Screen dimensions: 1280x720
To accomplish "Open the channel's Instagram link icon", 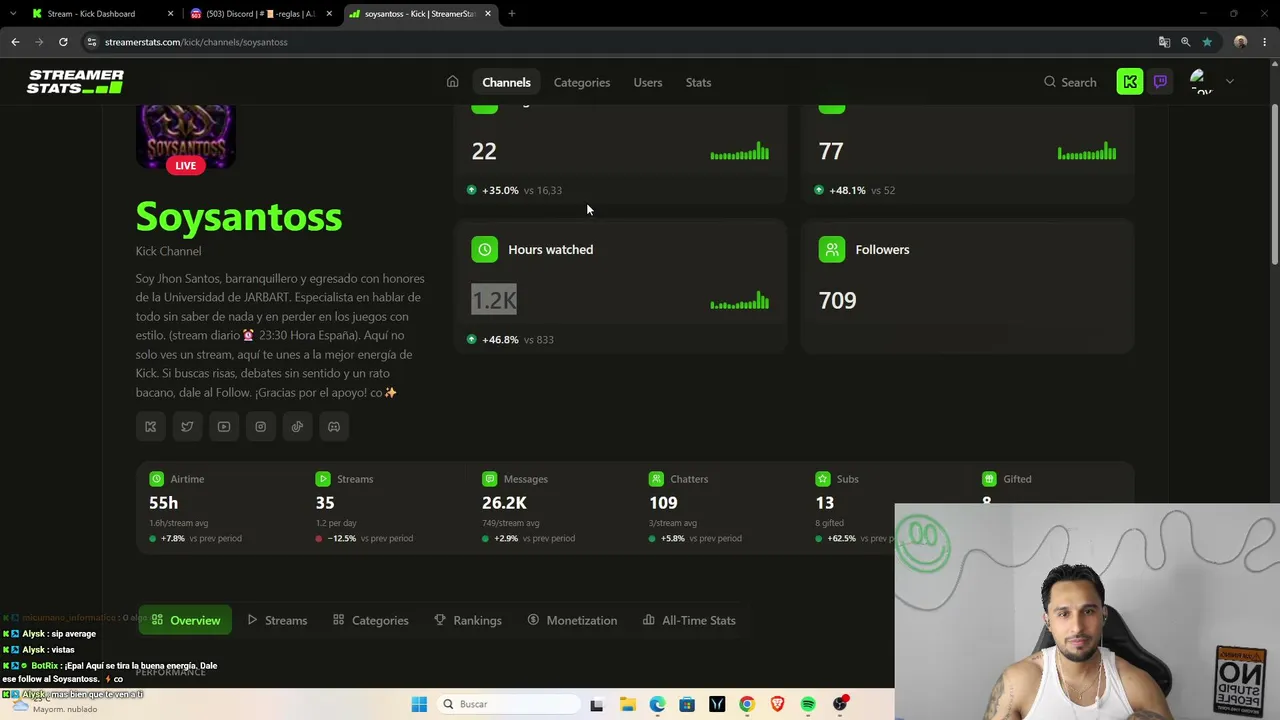I will tap(260, 427).
